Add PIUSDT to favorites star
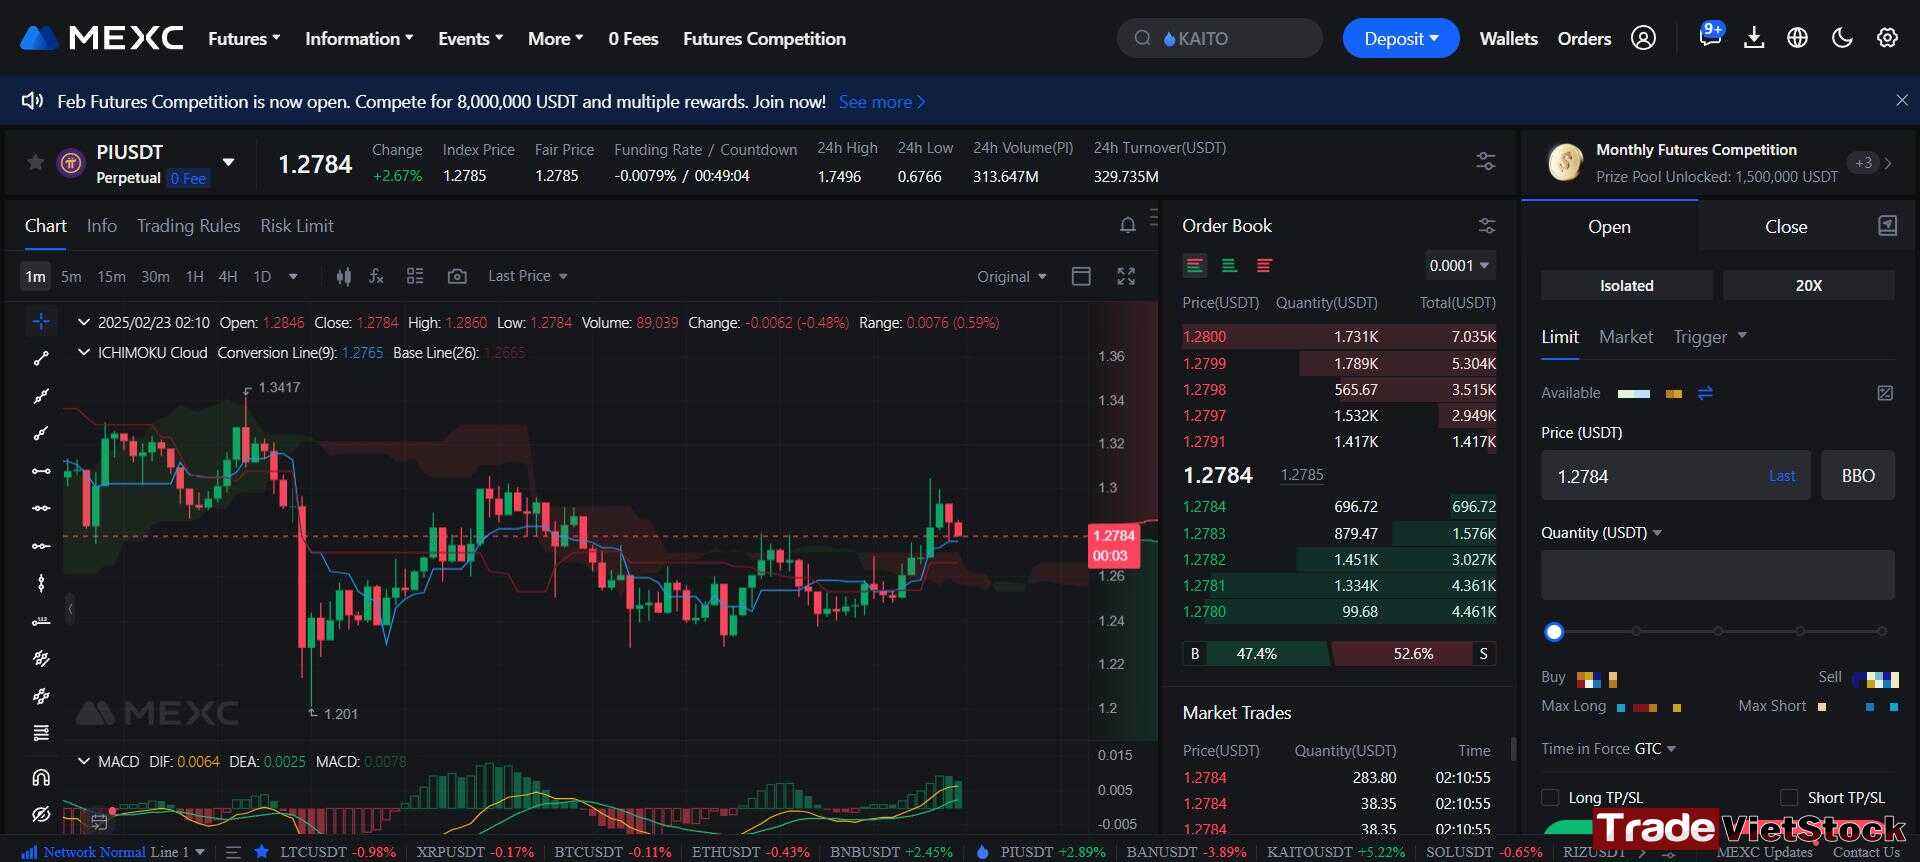 tap(36, 162)
